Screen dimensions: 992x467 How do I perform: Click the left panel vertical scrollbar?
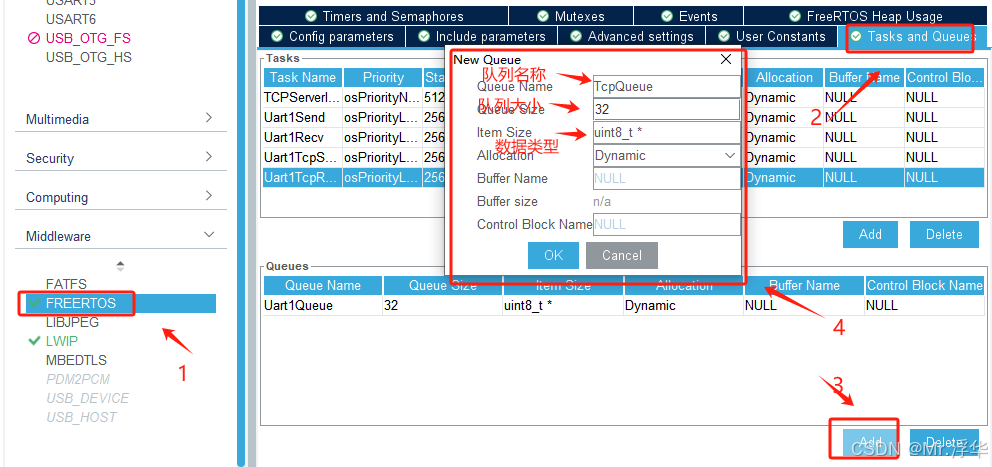[x=241, y=233]
